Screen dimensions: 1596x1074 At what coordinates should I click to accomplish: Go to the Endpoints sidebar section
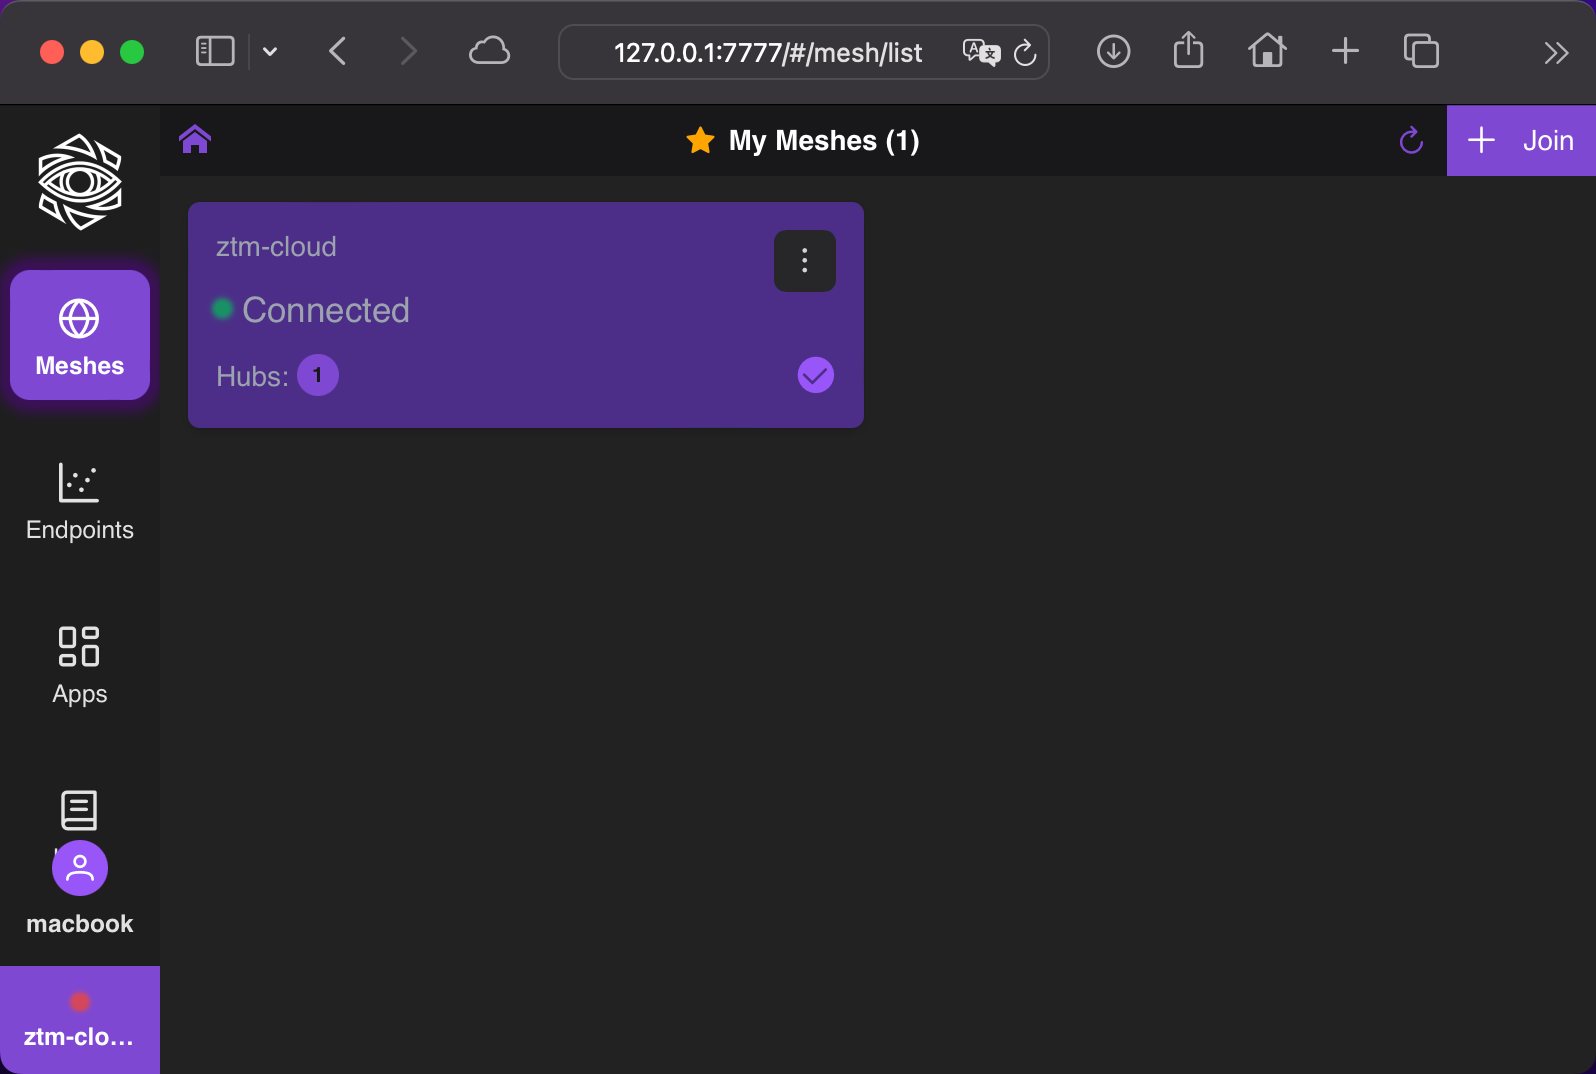(80, 501)
